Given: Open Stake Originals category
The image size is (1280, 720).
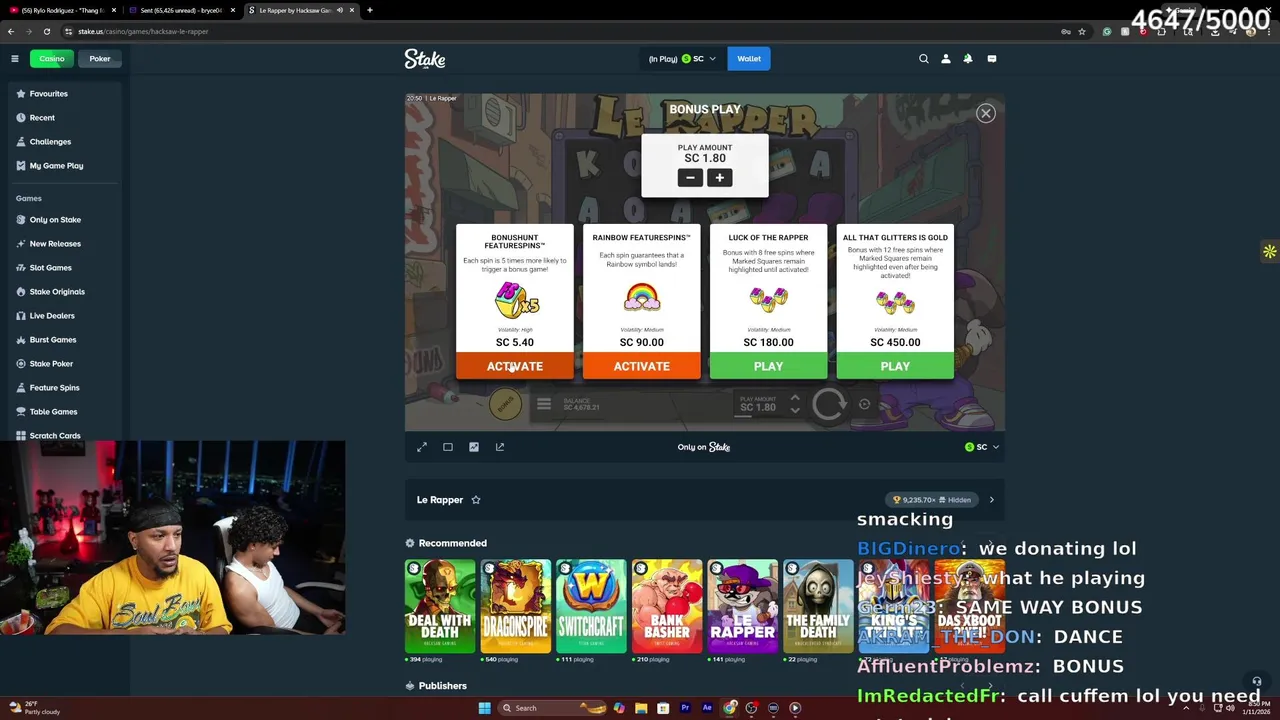Looking at the screenshot, I should click(x=57, y=292).
